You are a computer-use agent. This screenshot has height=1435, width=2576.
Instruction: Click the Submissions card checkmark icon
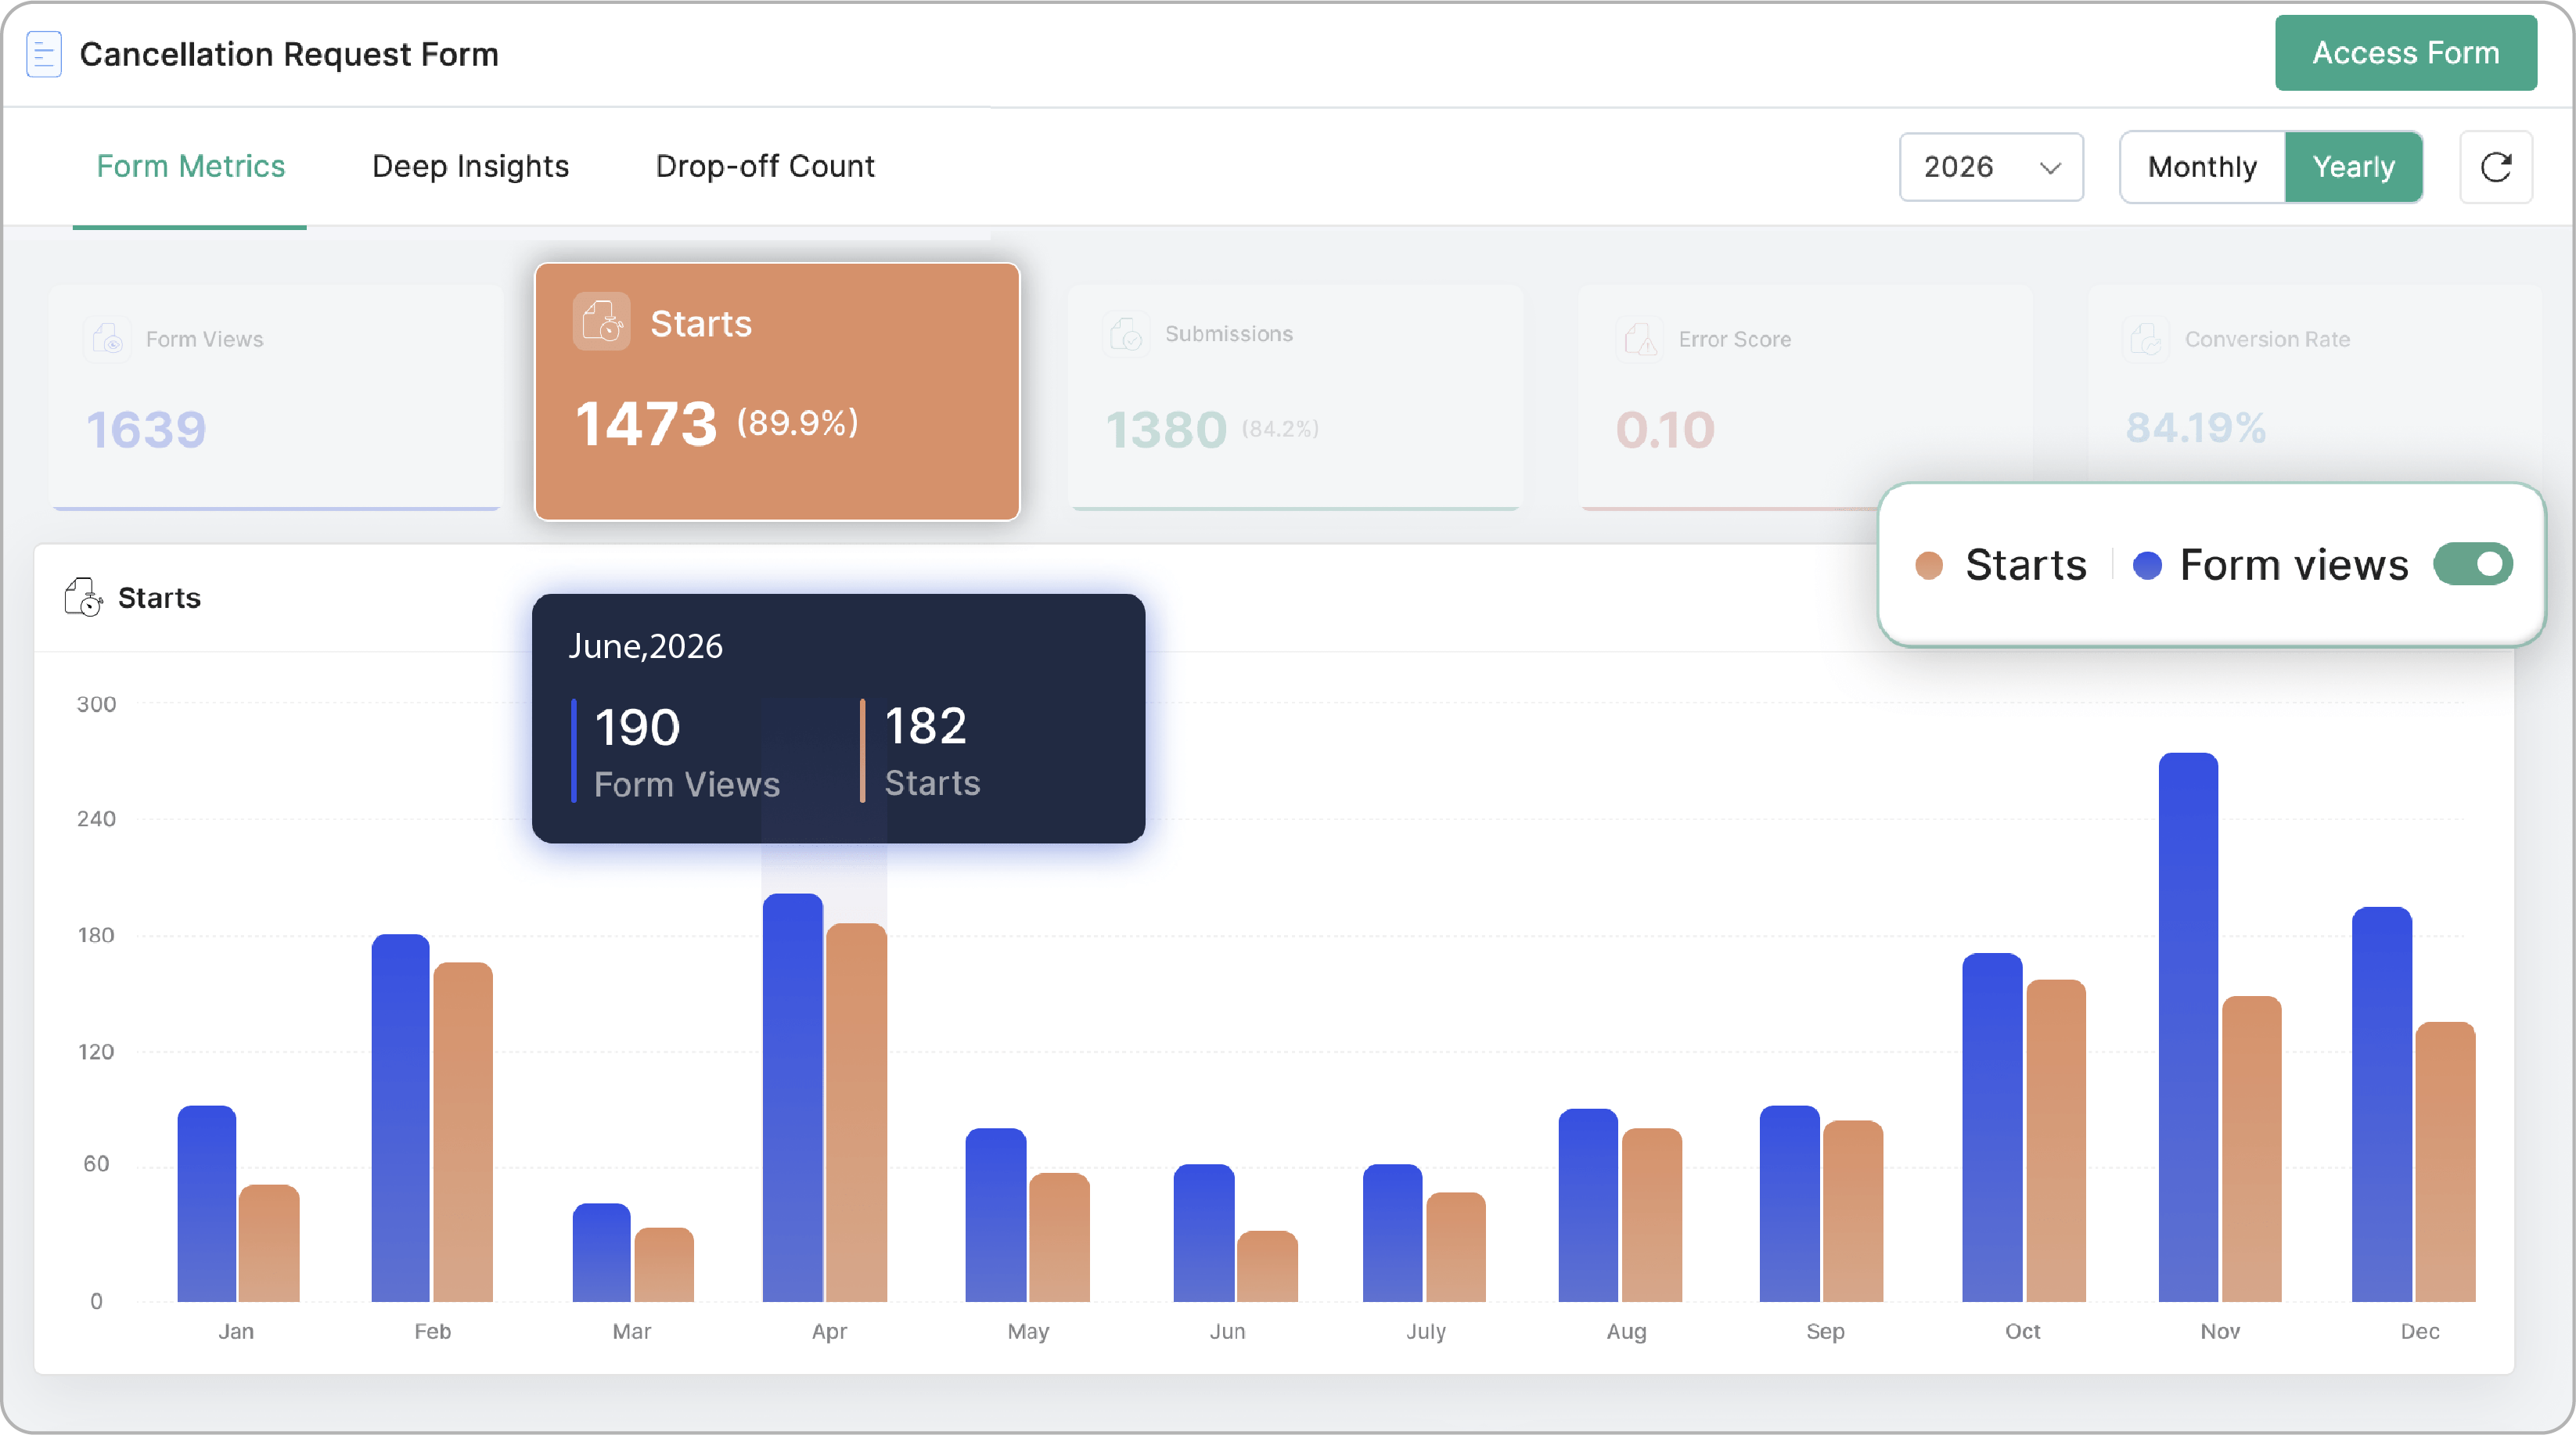1126,334
